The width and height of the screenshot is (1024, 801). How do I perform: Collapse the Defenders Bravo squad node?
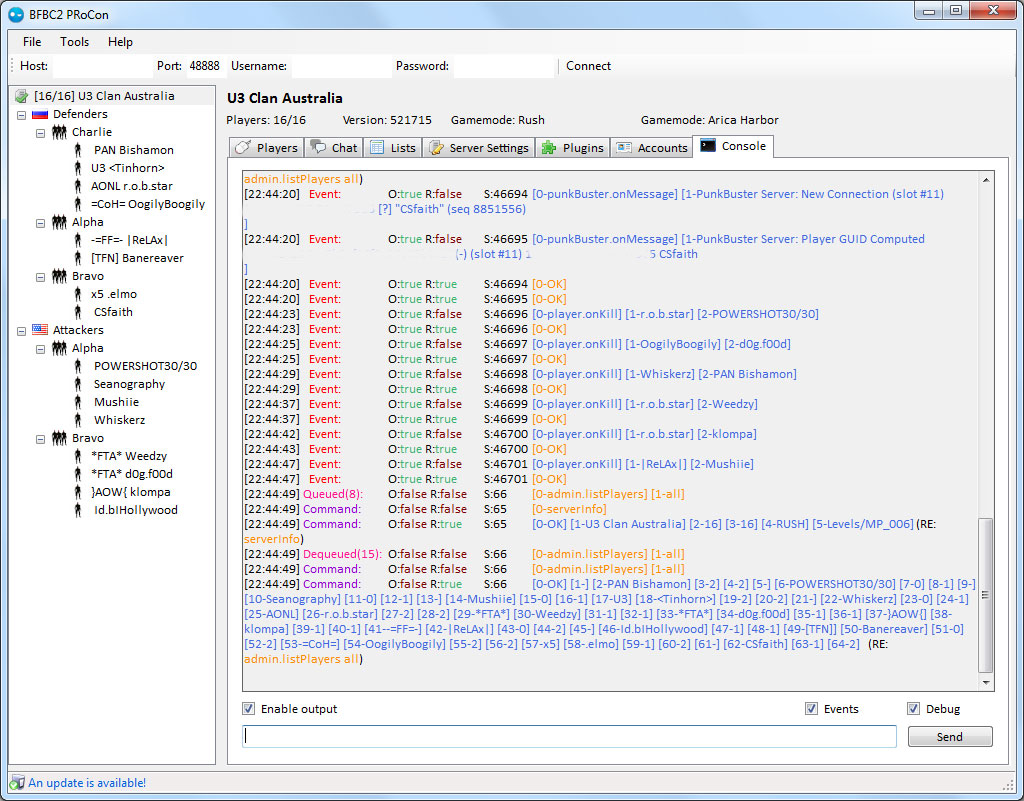pyautogui.click(x=40, y=277)
